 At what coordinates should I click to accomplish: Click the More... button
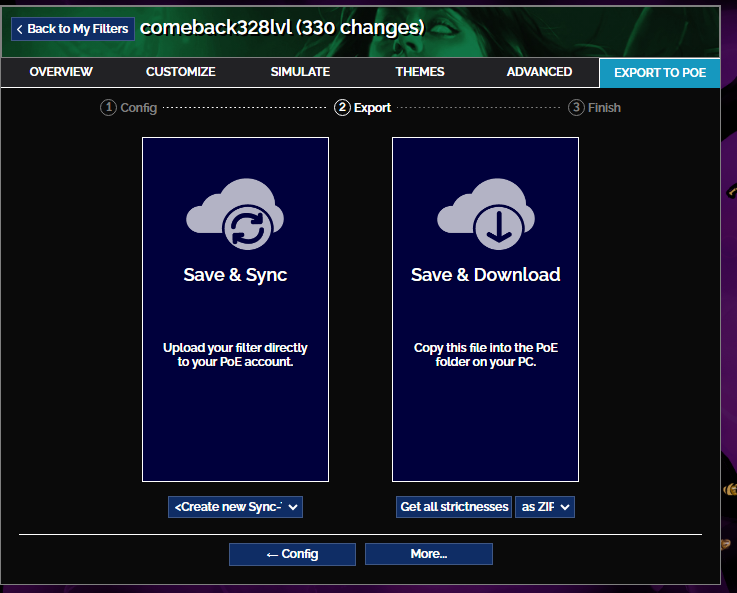pos(429,554)
